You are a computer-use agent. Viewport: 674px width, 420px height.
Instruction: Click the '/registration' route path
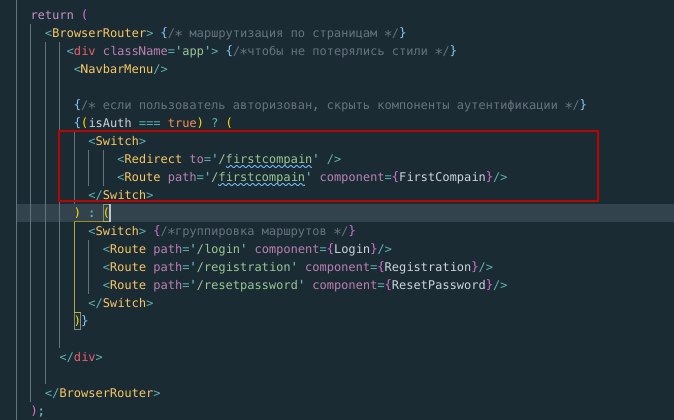[x=243, y=267]
